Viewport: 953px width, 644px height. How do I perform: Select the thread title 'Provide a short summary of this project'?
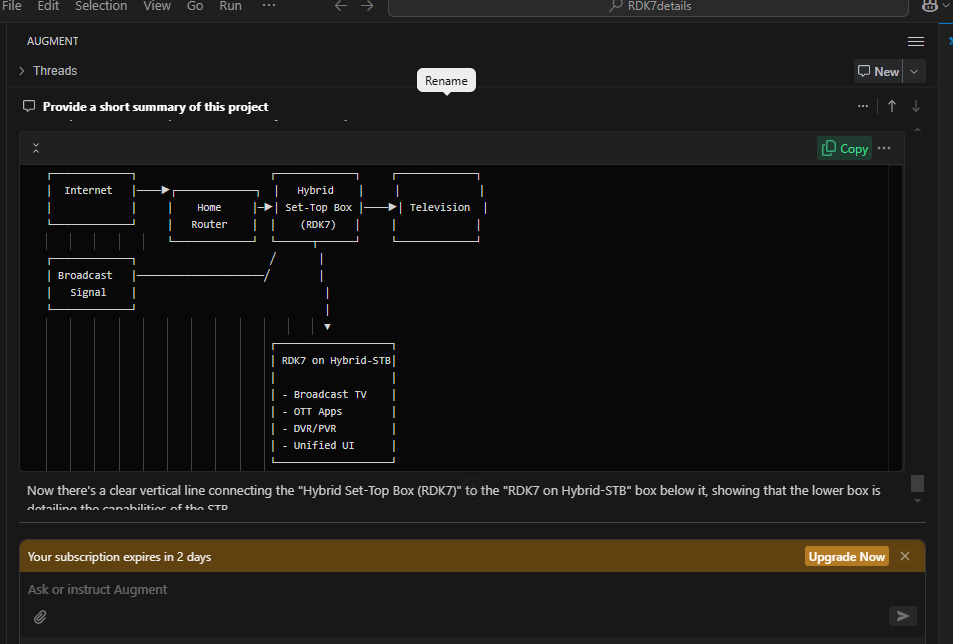point(156,107)
